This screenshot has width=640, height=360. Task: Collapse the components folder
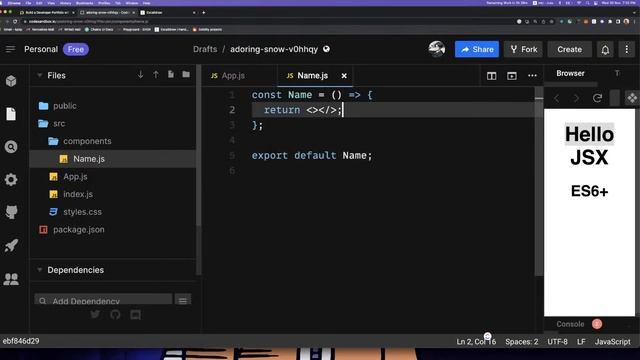point(87,141)
